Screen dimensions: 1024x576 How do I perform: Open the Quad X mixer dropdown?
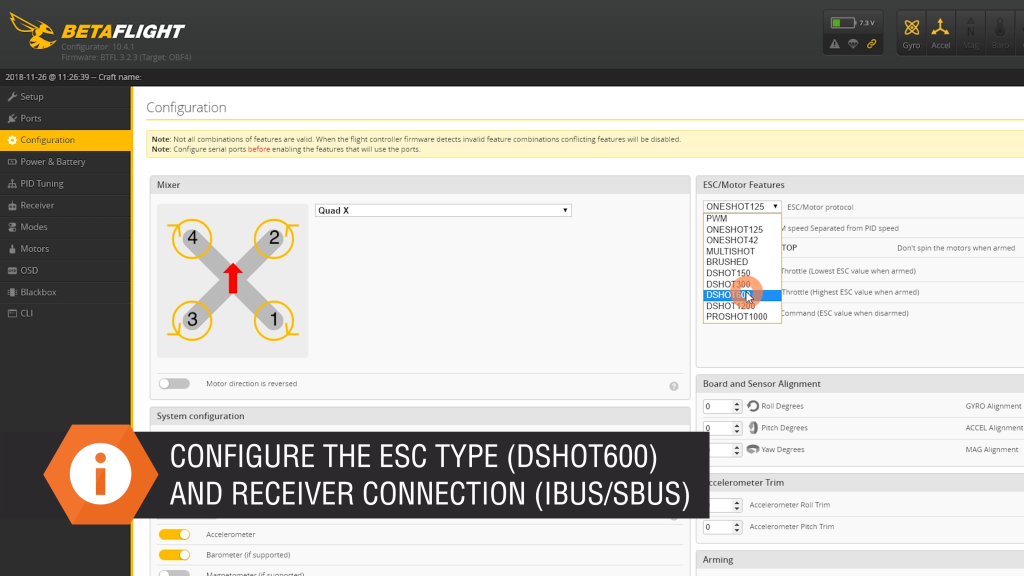[x=443, y=210]
